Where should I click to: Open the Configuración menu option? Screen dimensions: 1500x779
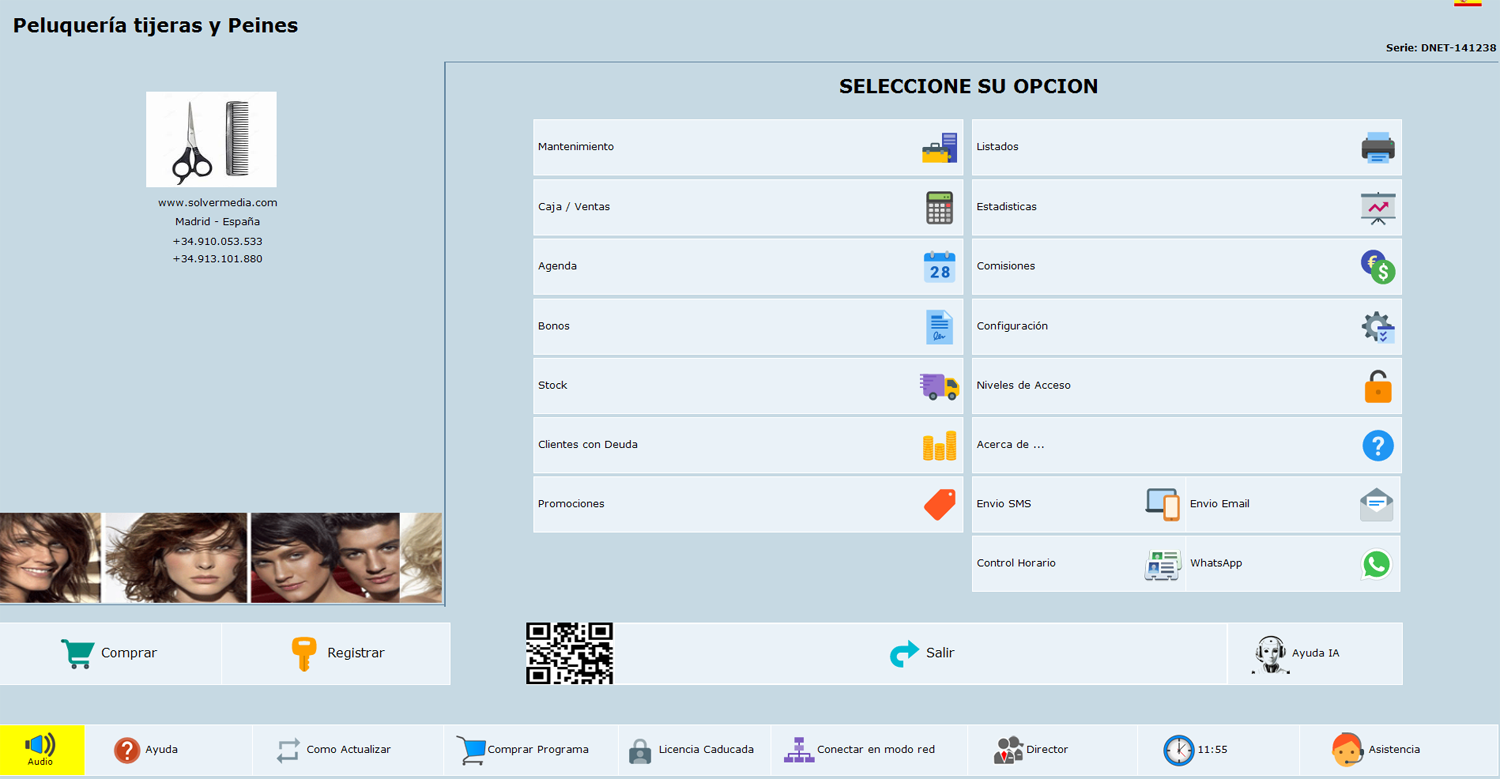click(x=1186, y=326)
